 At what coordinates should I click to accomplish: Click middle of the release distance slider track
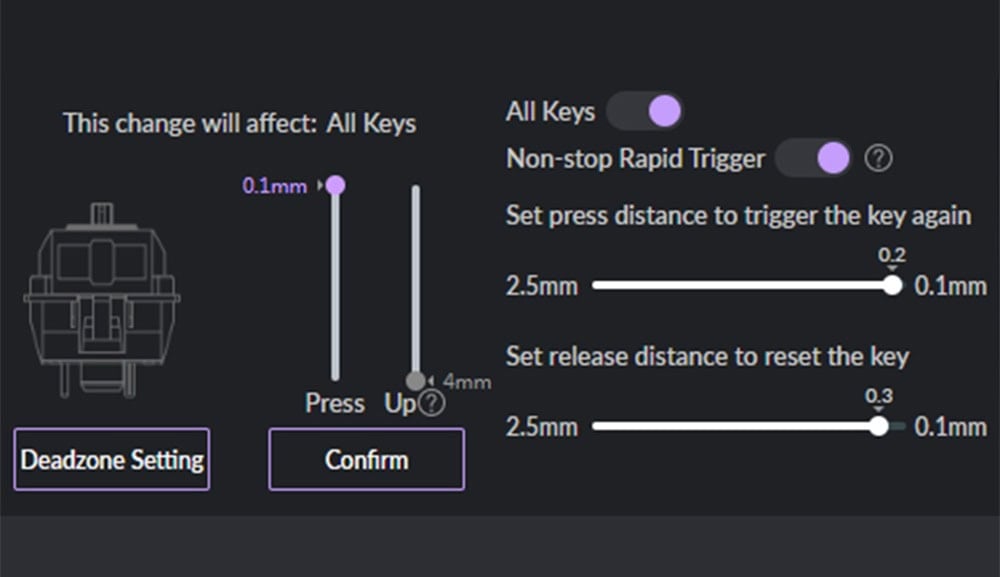pos(749,426)
